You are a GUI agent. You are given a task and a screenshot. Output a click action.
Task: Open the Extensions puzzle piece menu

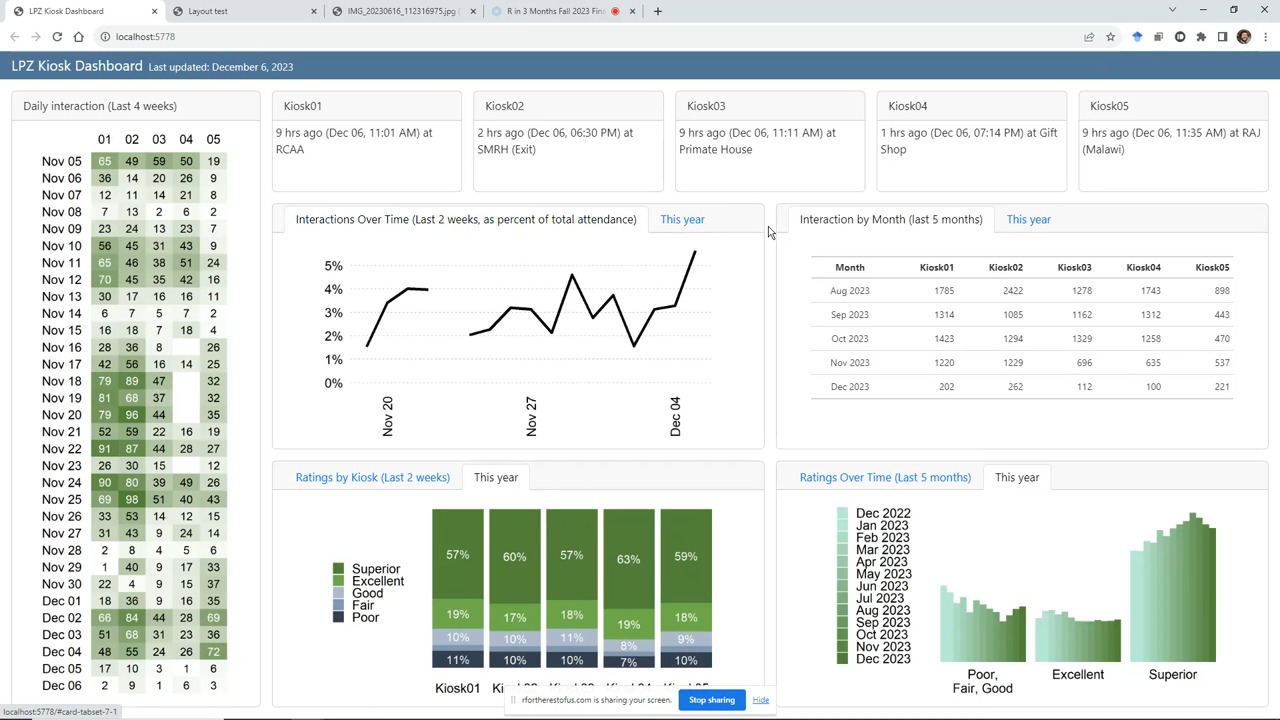1201,37
